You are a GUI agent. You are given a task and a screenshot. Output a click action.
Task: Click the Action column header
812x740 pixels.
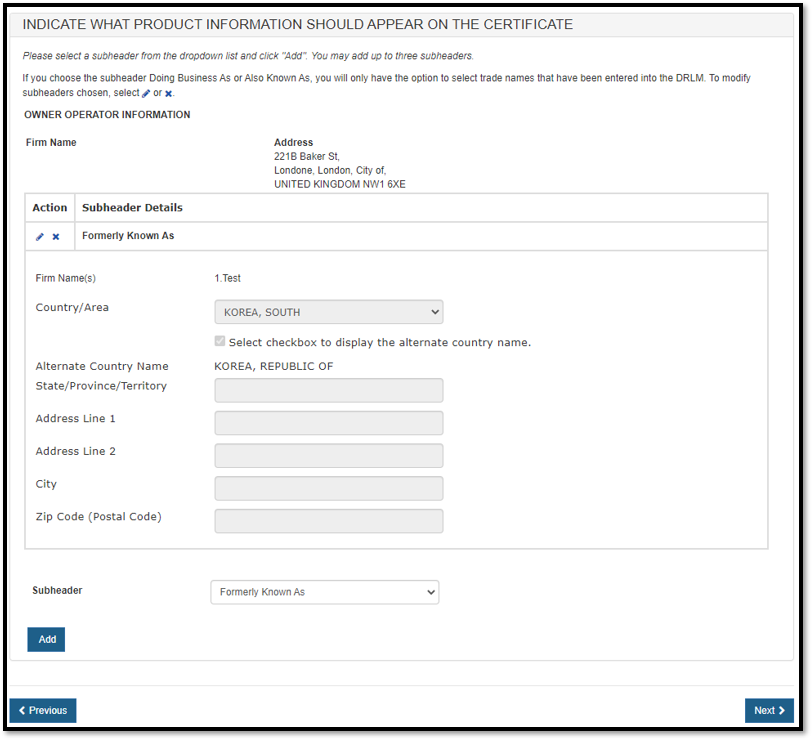point(50,208)
